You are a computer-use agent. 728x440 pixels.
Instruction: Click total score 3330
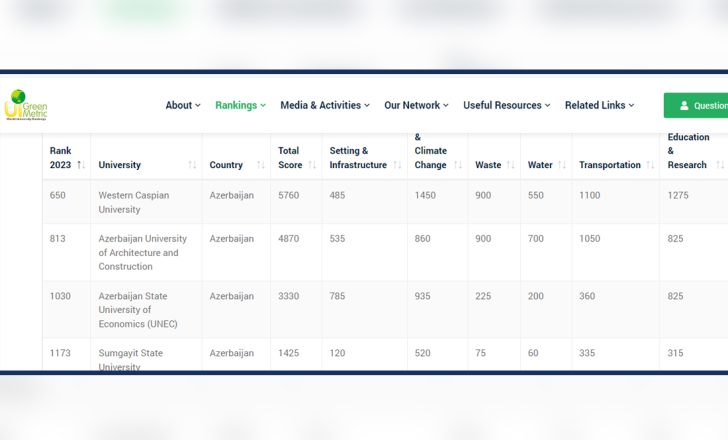click(x=288, y=296)
